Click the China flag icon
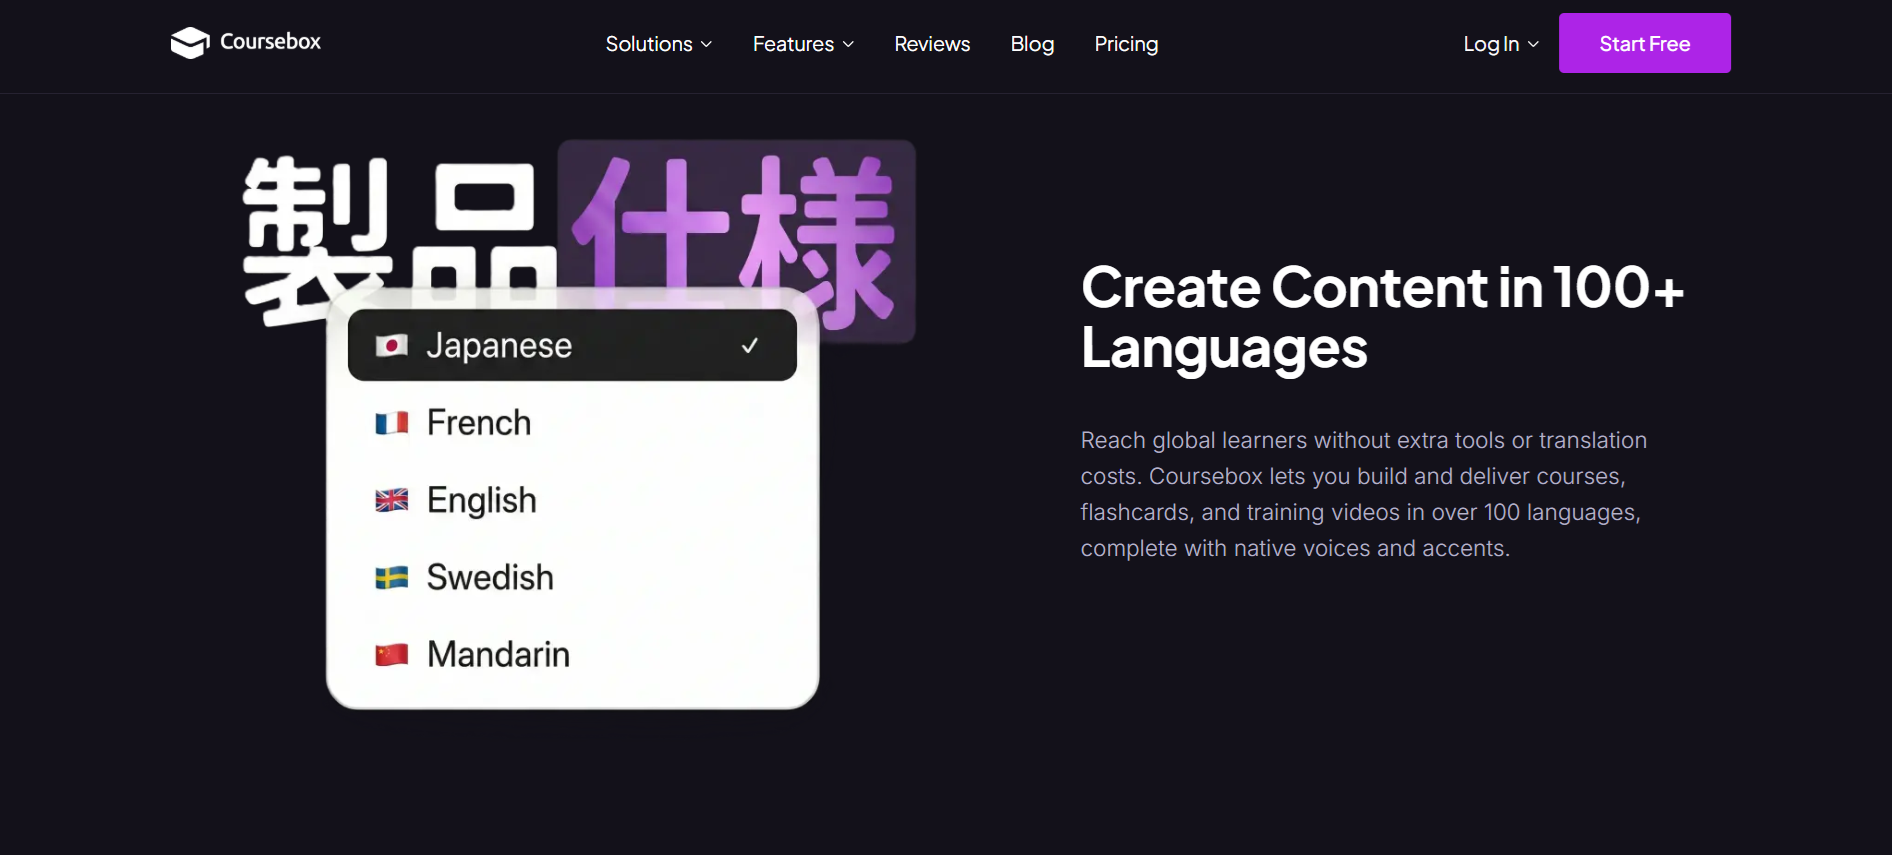 391,655
